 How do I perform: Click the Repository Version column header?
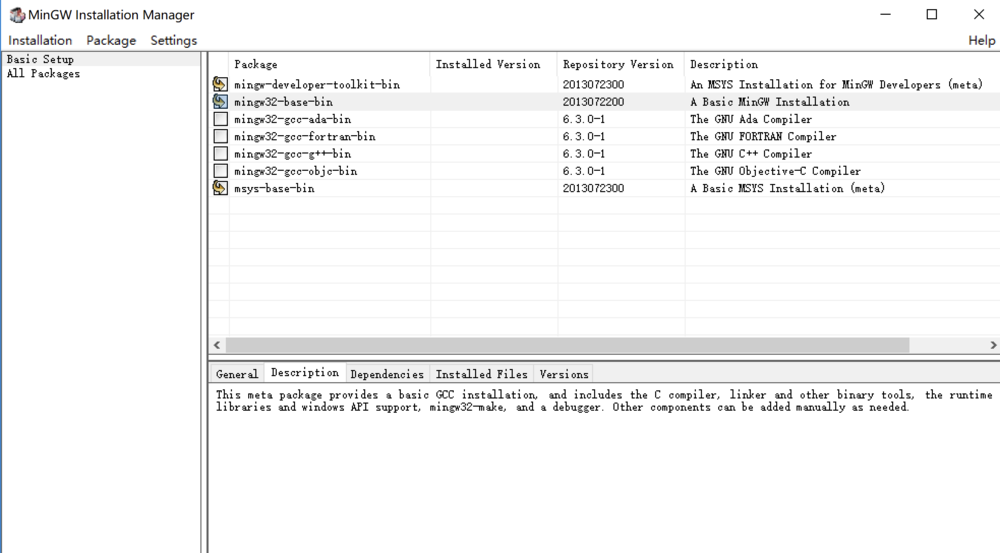(621, 64)
